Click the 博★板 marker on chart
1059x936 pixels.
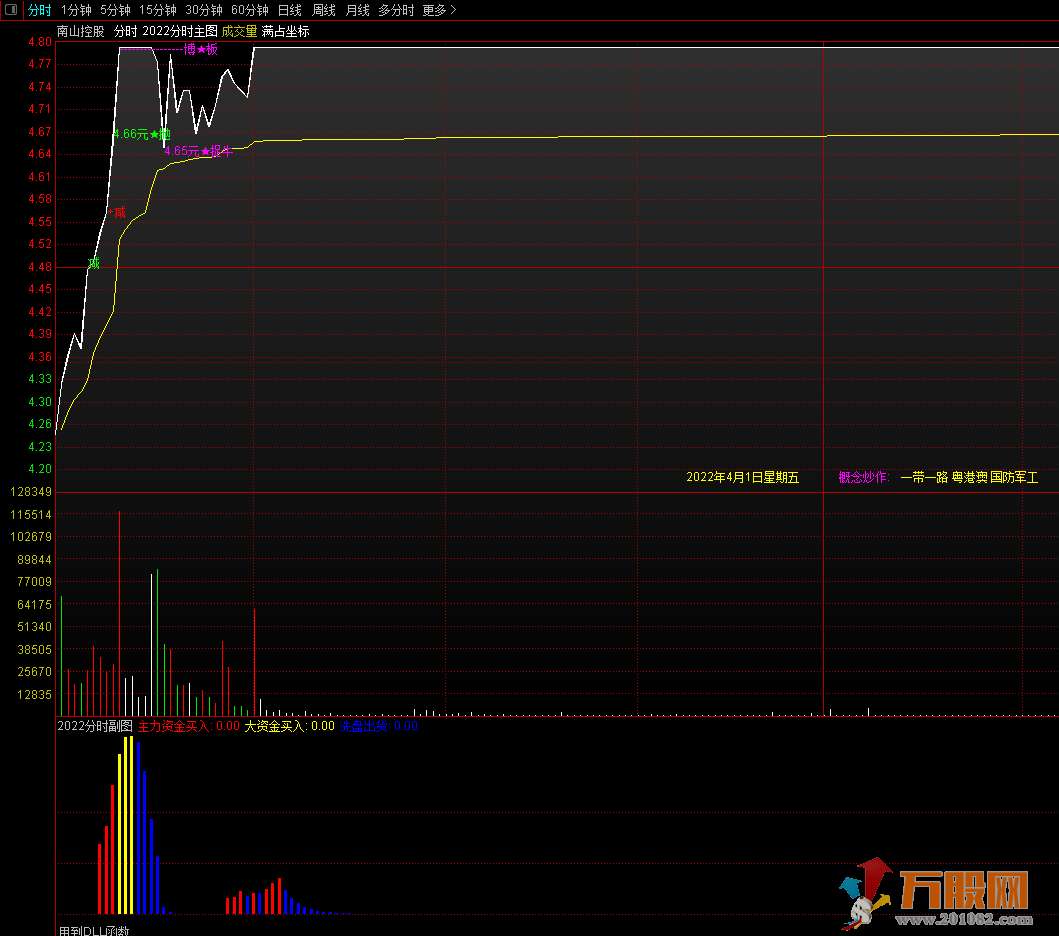click(x=201, y=49)
